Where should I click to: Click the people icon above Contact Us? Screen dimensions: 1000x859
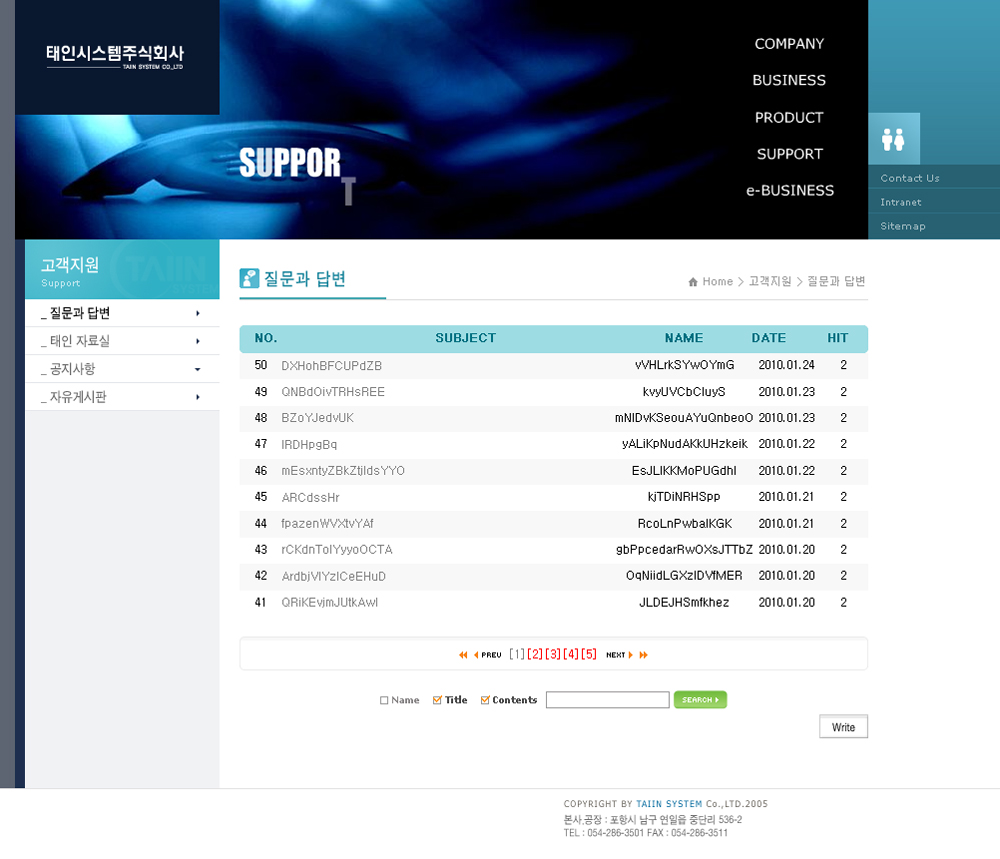[x=893, y=139]
